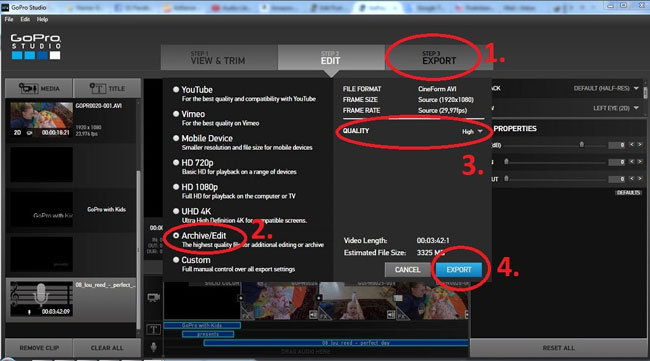Click increase arrow in topmost Properties slider row
650x361 pixels.
coord(640,144)
